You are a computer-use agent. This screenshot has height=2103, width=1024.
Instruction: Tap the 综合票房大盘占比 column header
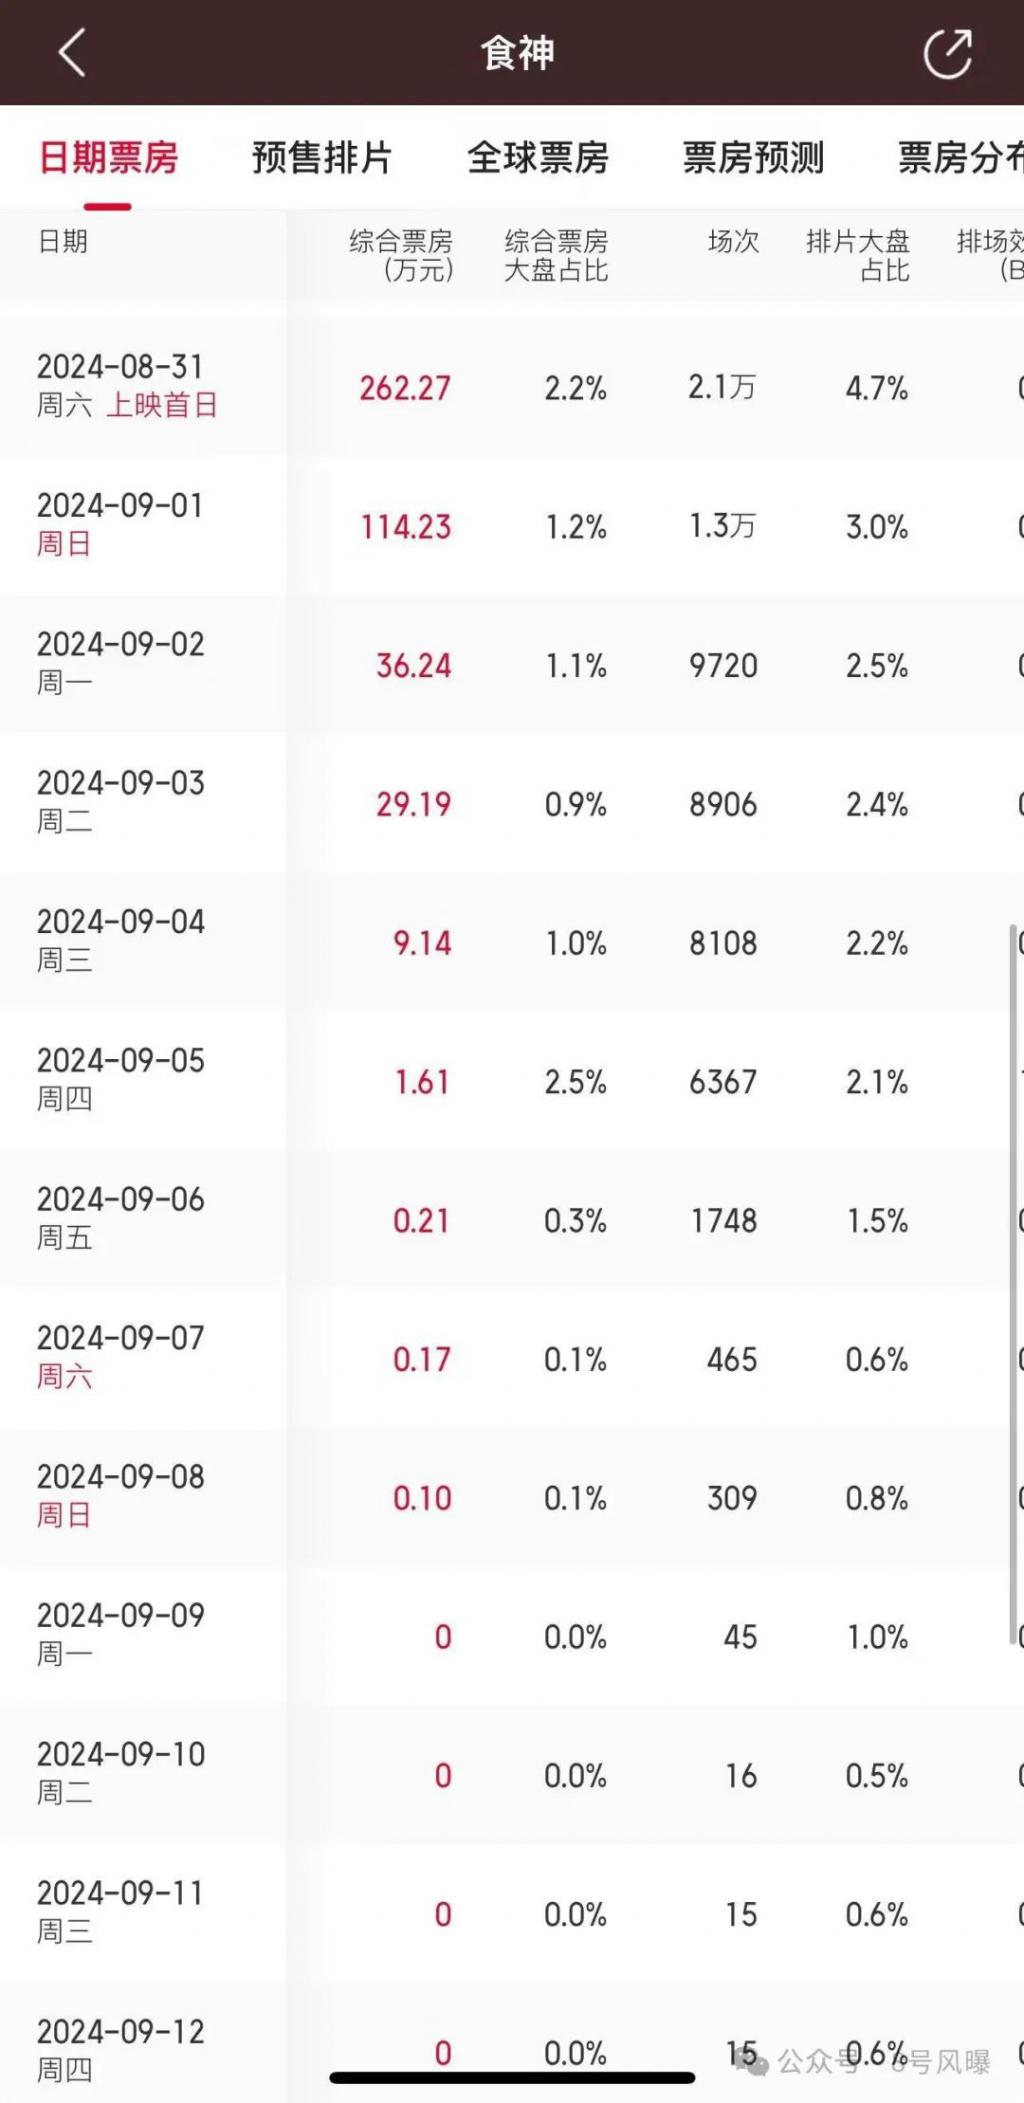(x=556, y=256)
